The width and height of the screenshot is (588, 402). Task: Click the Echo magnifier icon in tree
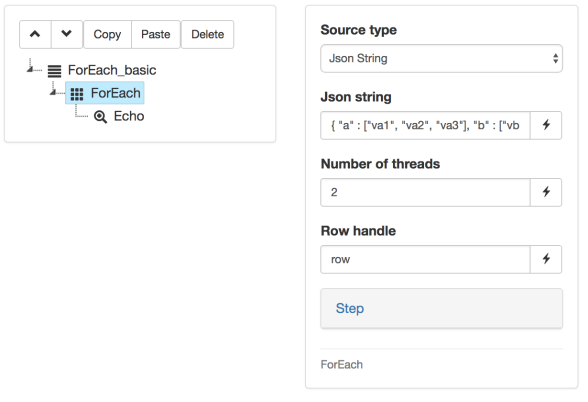coord(100,117)
